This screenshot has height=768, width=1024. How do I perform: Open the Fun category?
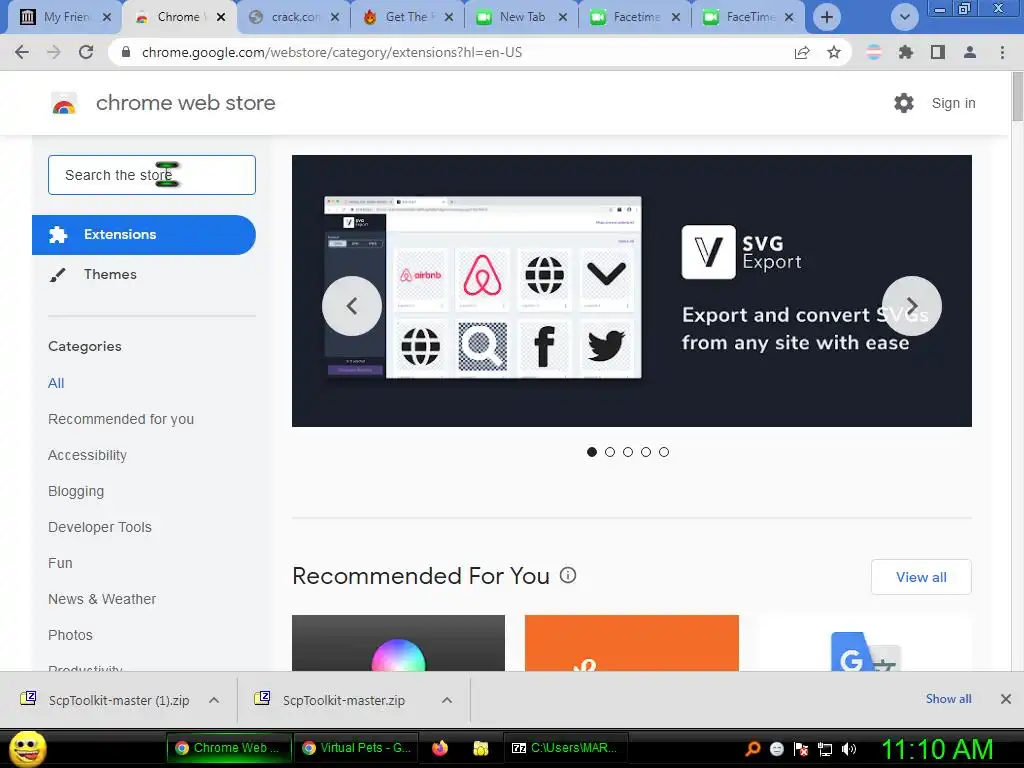tap(60, 563)
